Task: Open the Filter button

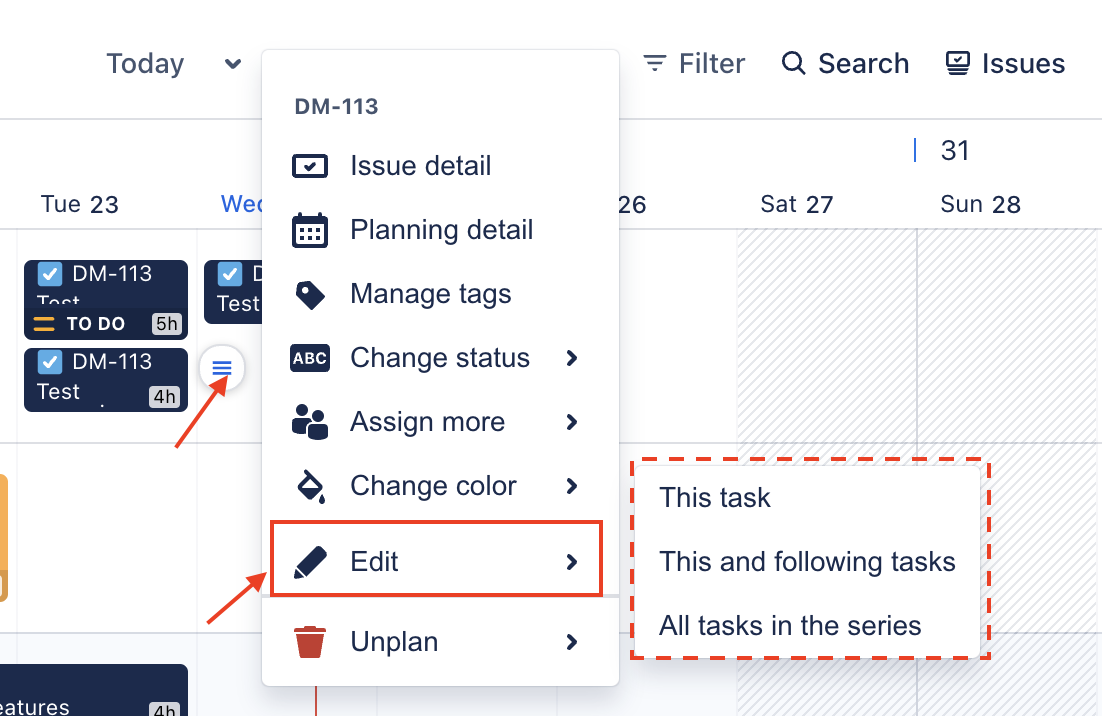Action: coord(694,64)
